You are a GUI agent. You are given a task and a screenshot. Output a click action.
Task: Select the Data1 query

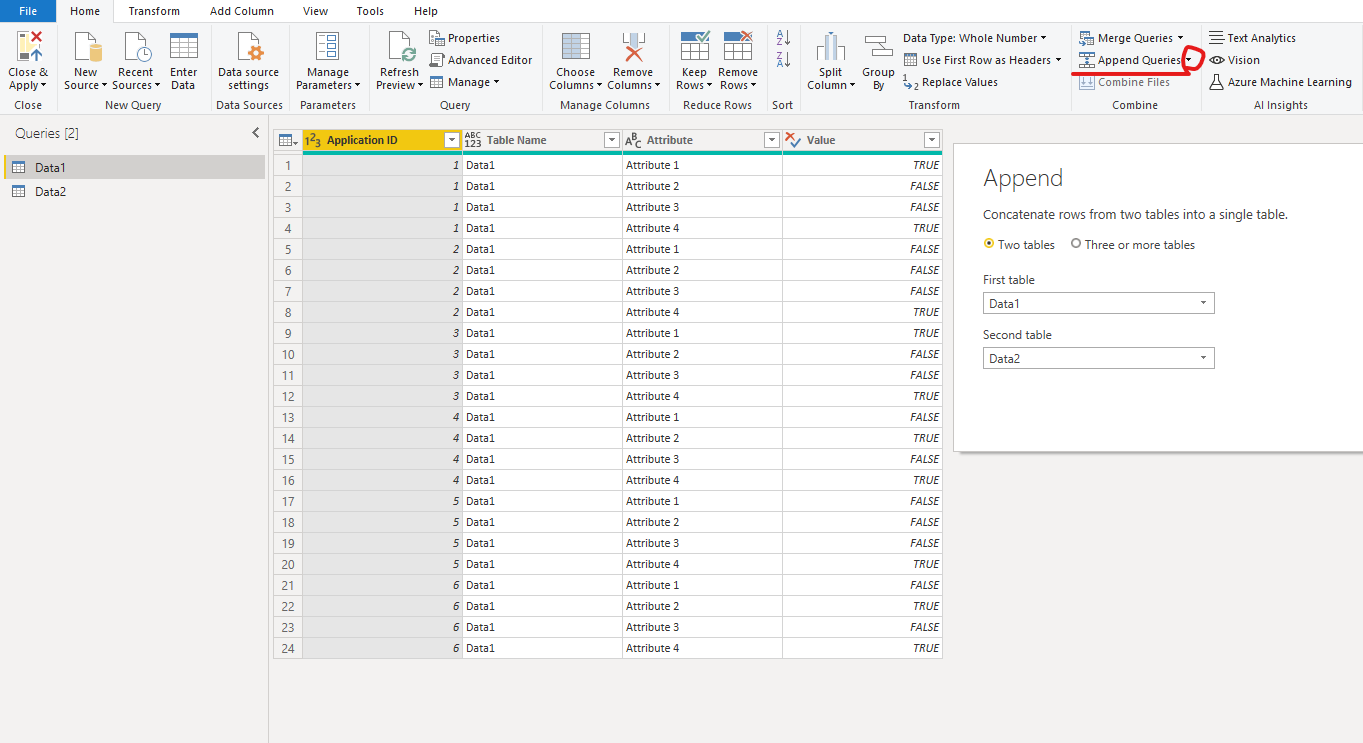coord(134,167)
